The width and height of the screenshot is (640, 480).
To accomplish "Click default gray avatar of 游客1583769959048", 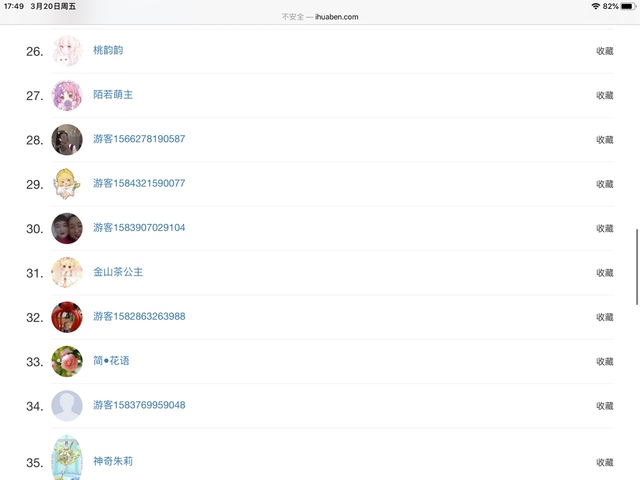I will click(67, 405).
